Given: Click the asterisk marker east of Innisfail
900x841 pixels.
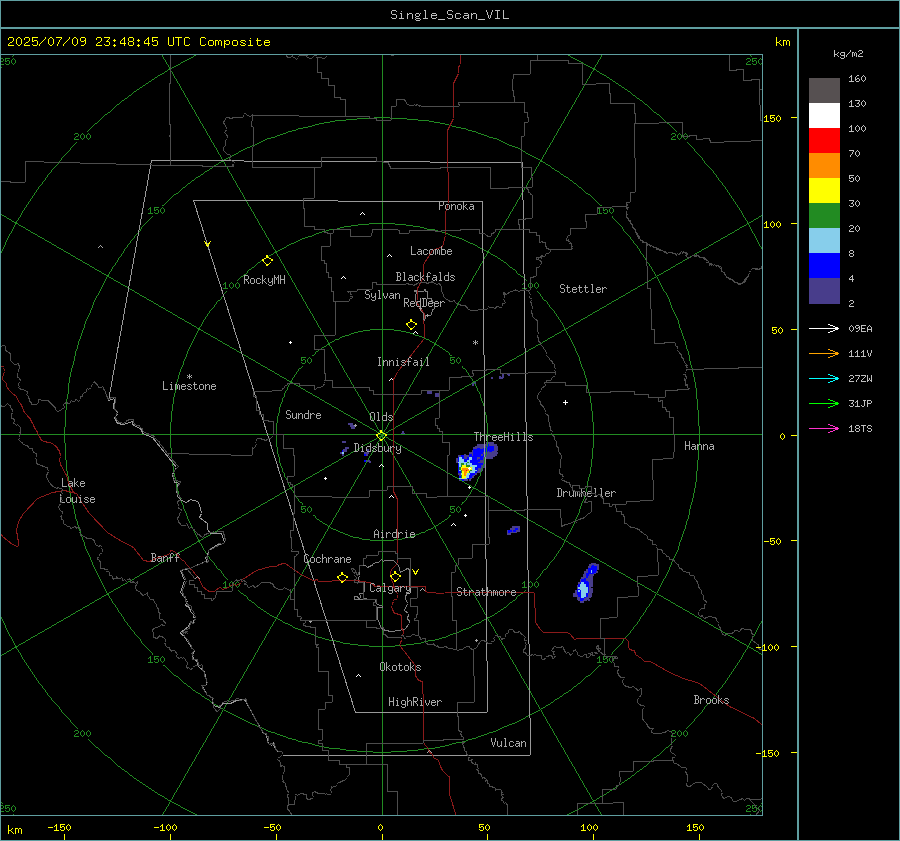Looking at the screenshot, I should 475,343.
